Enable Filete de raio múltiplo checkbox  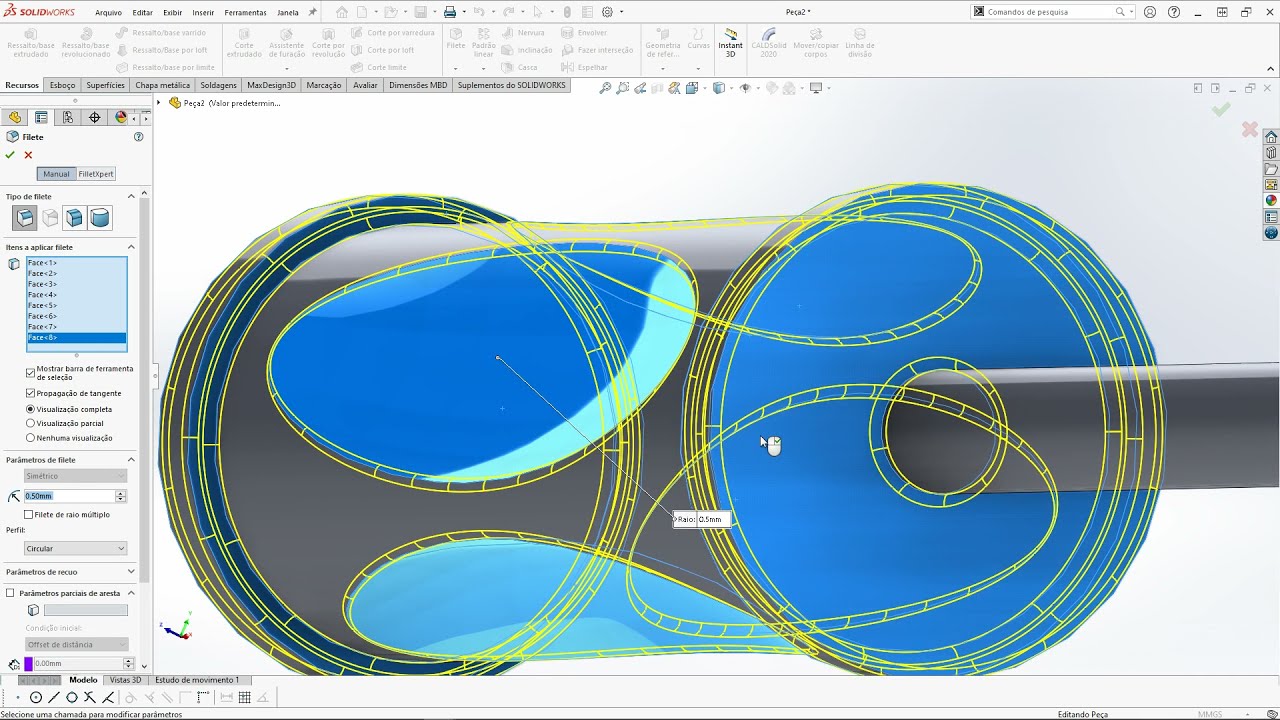click(x=29, y=515)
